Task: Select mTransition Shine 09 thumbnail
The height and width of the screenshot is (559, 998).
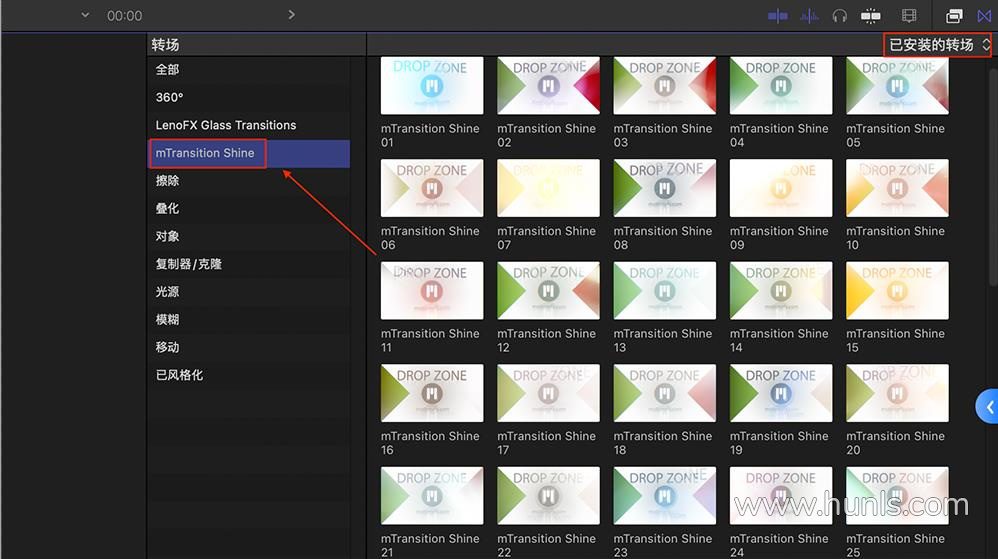Action: (x=781, y=188)
